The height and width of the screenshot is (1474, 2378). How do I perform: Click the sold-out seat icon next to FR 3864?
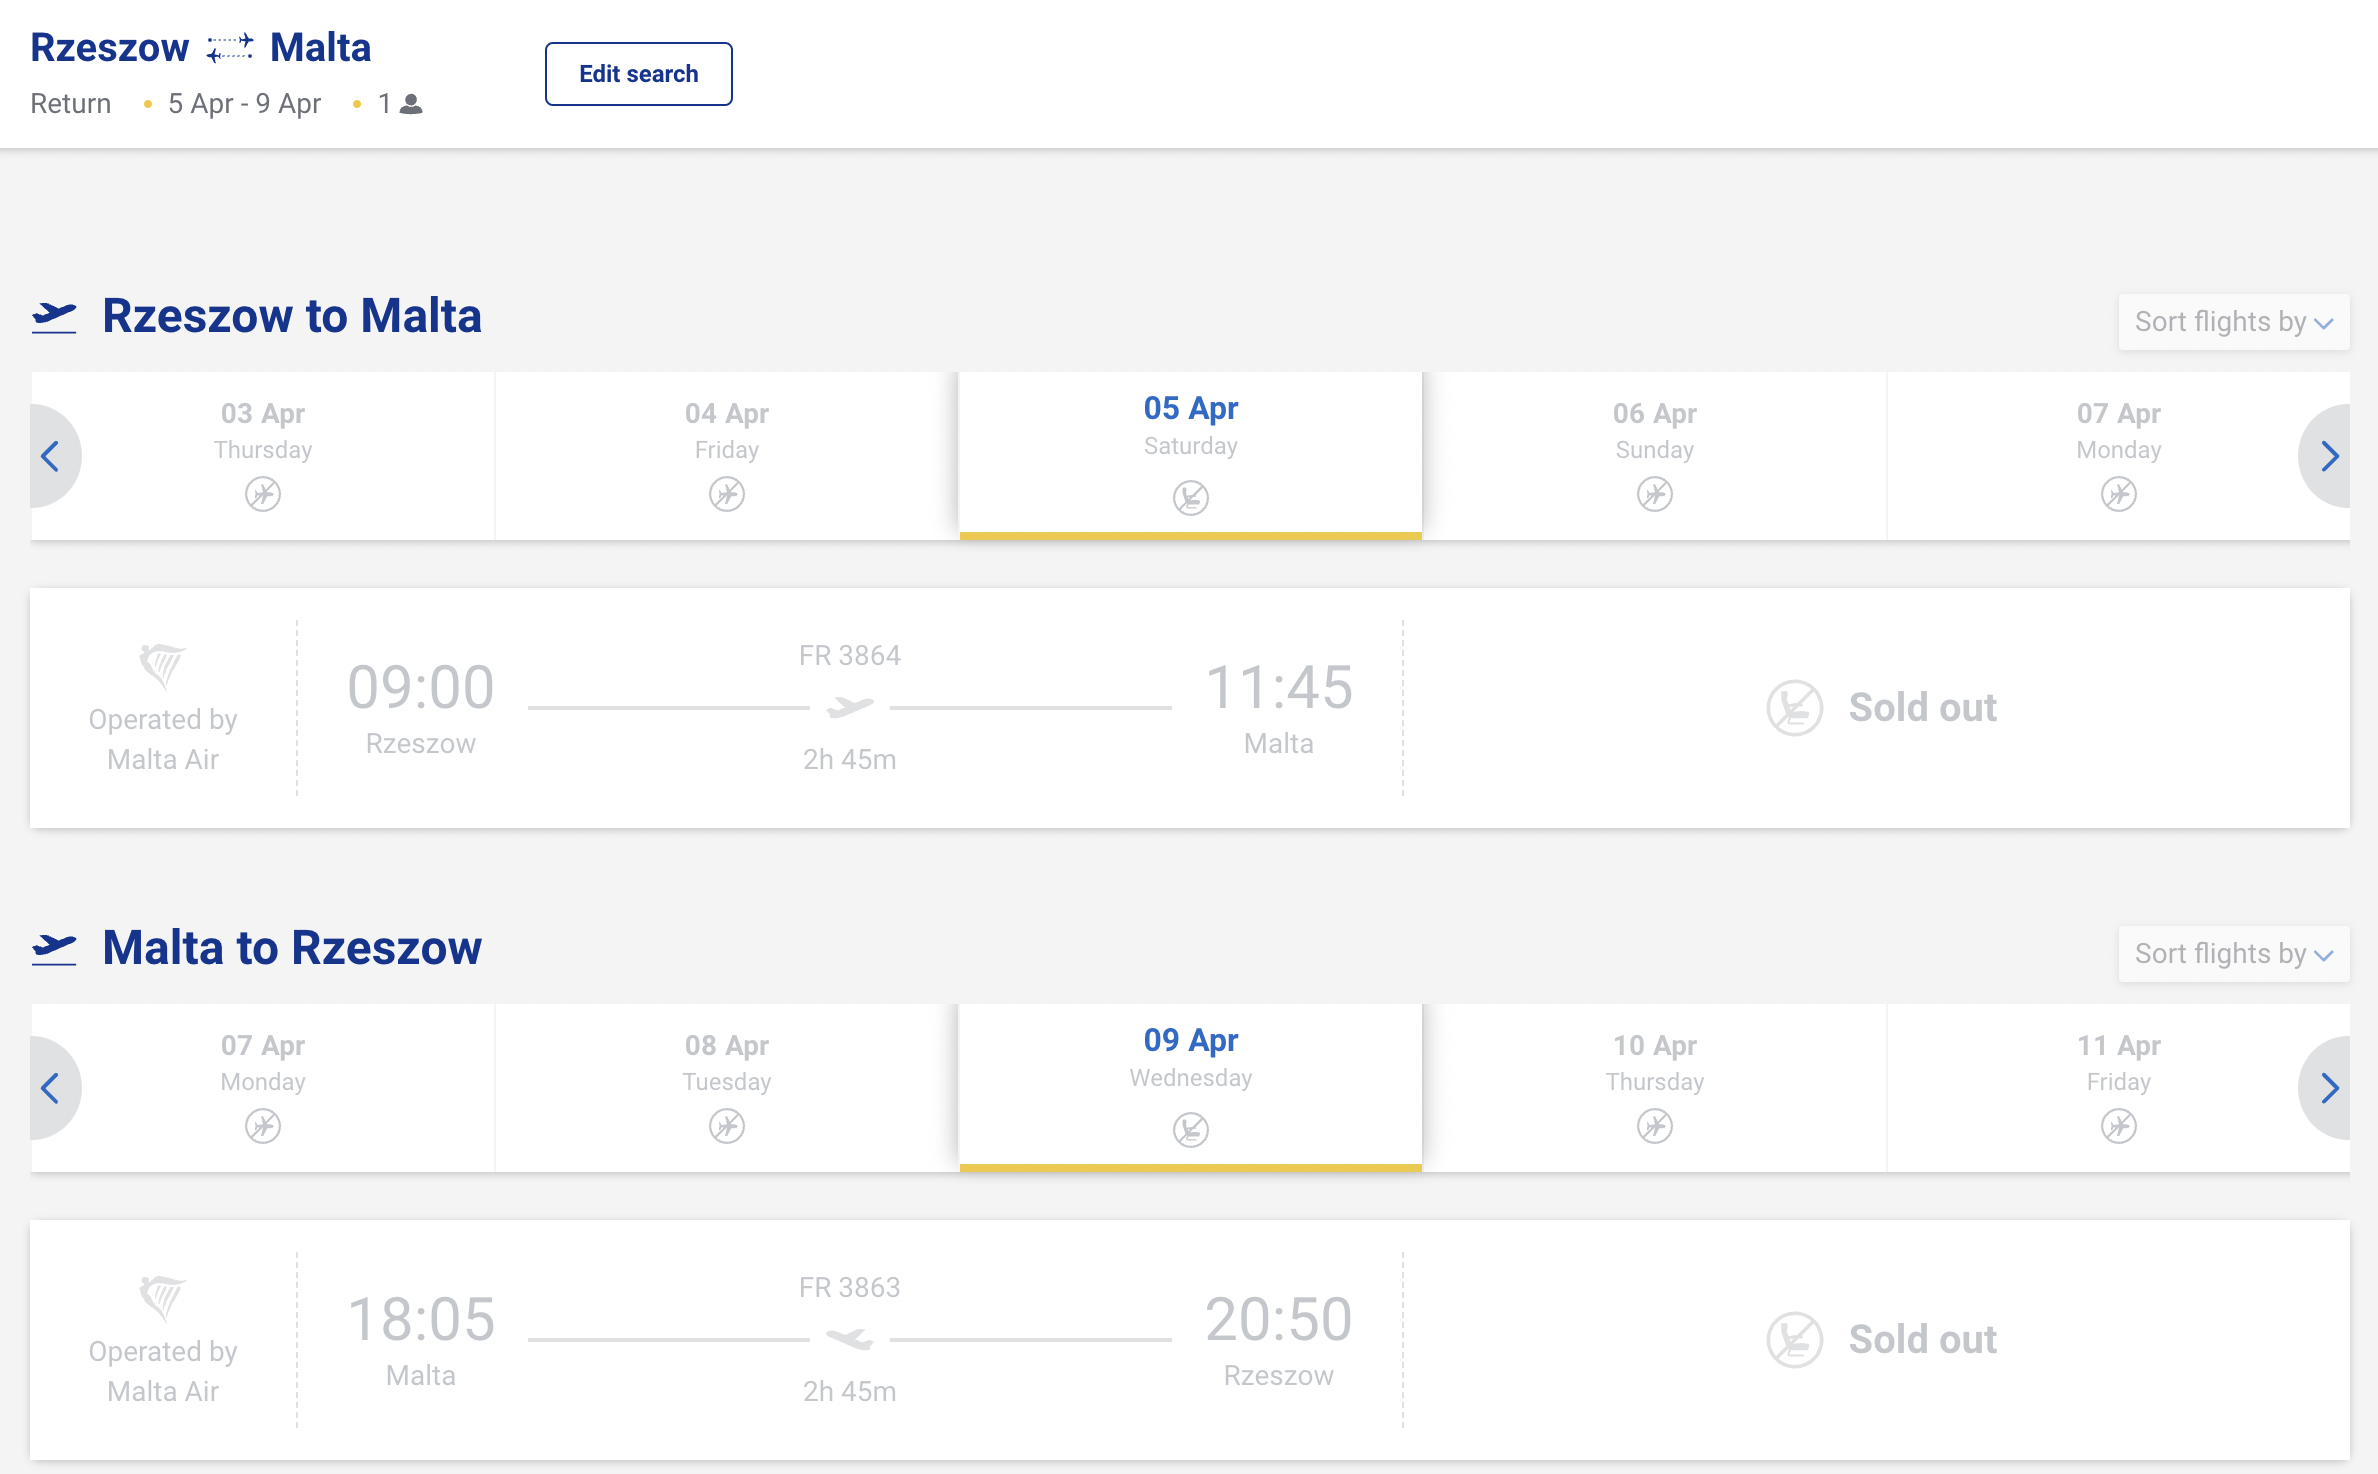[1795, 708]
